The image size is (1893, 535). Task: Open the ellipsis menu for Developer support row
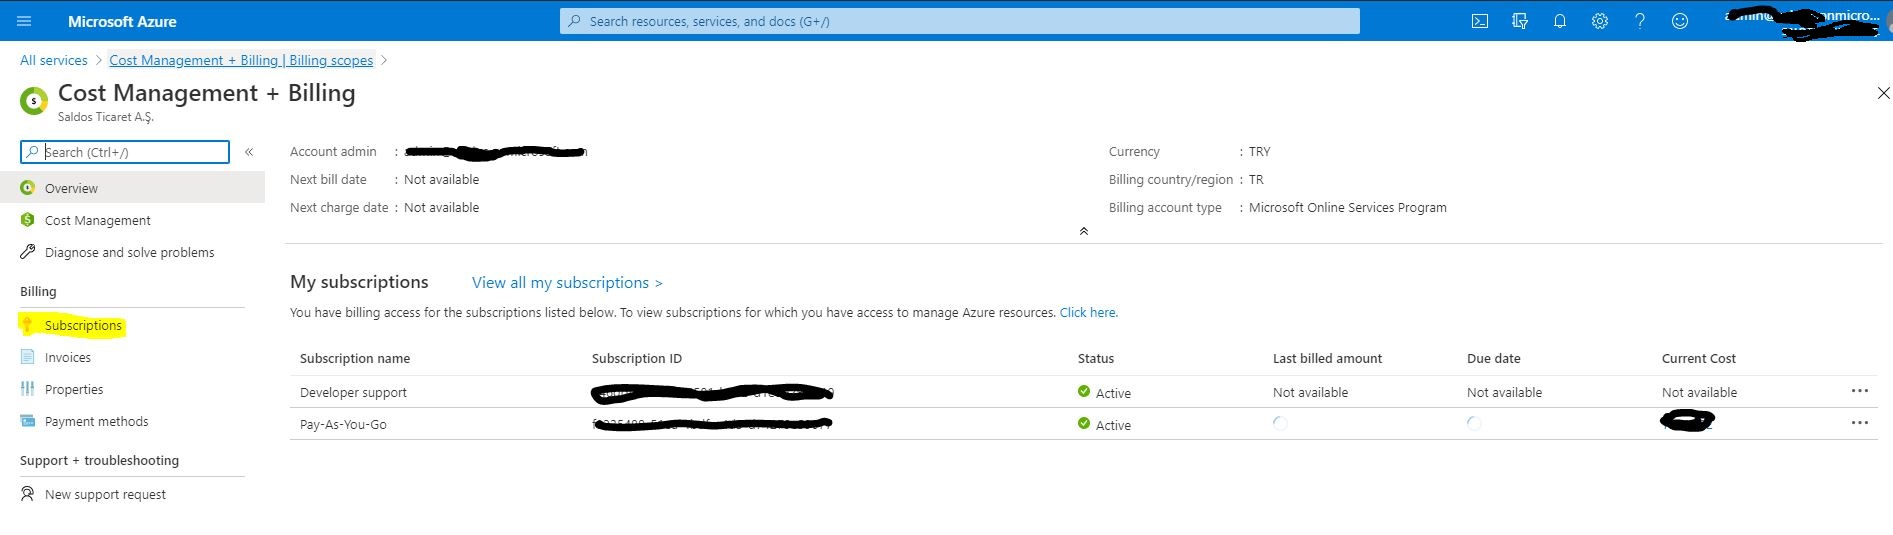1860,391
